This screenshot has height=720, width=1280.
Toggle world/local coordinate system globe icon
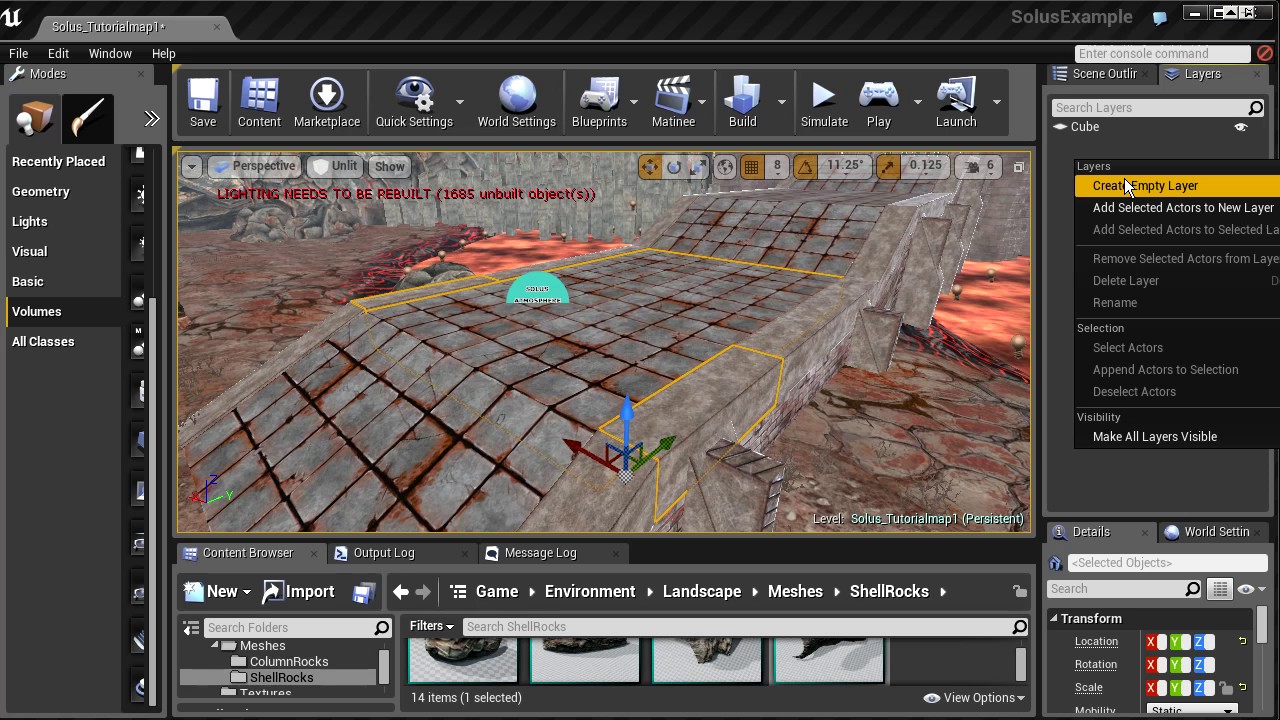pos(726,167)
